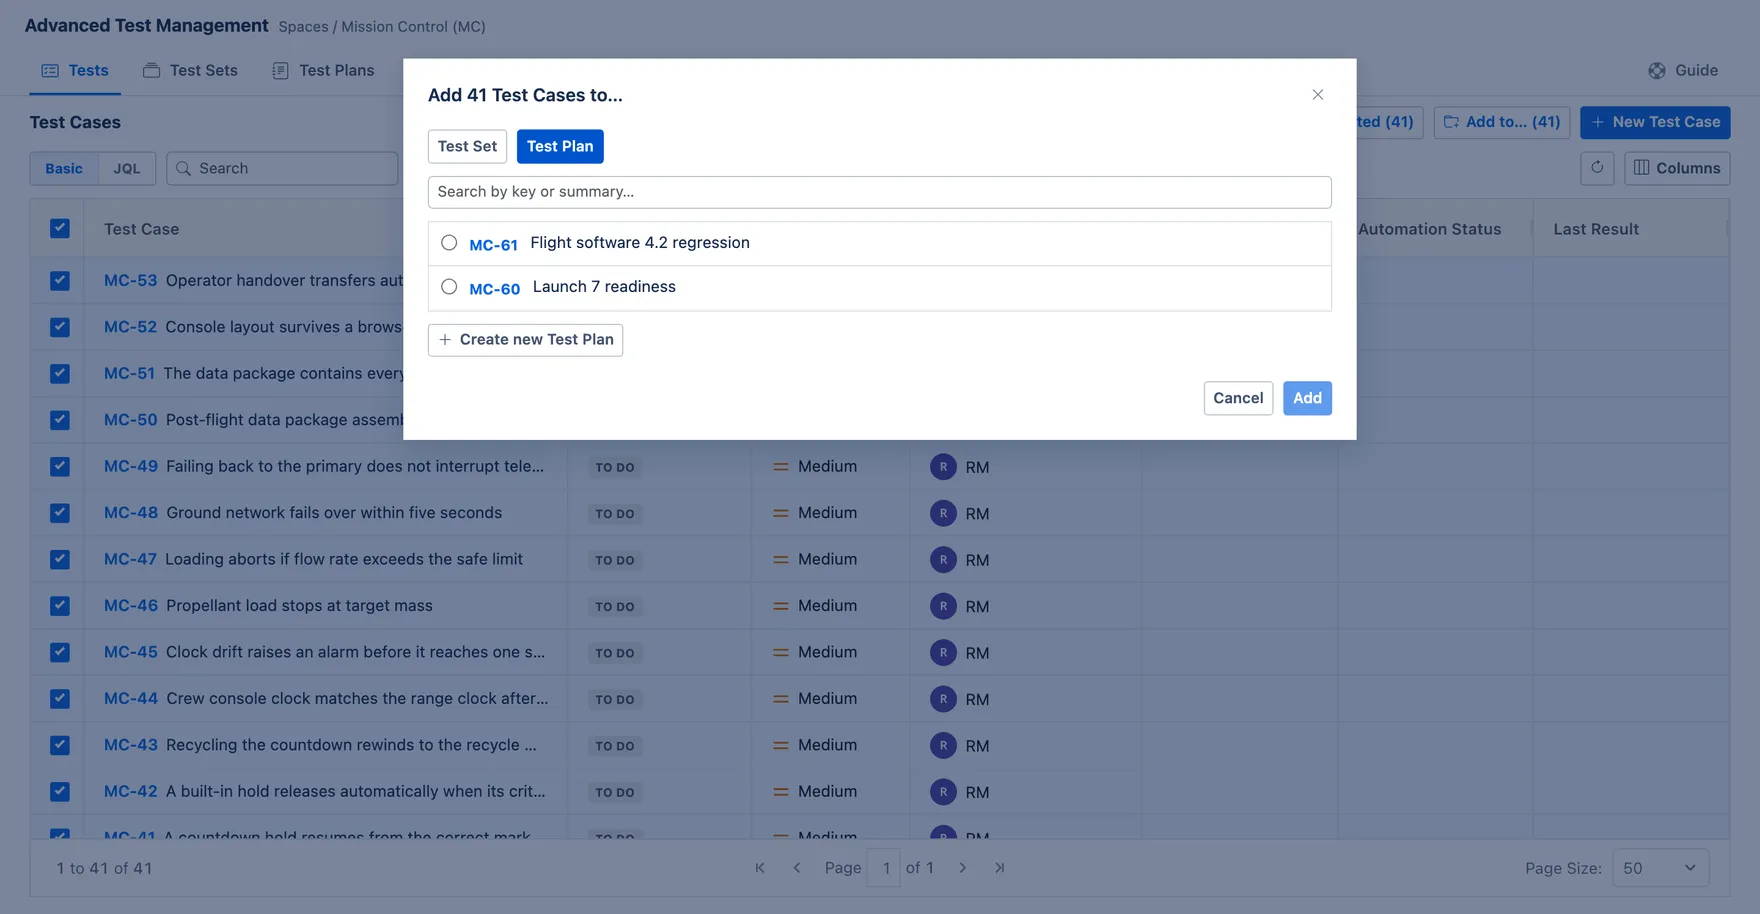The width and height of the screenshot is (1760, 914).
Task: Uncheck the MC-45 row checkbox
Action: 60,652
